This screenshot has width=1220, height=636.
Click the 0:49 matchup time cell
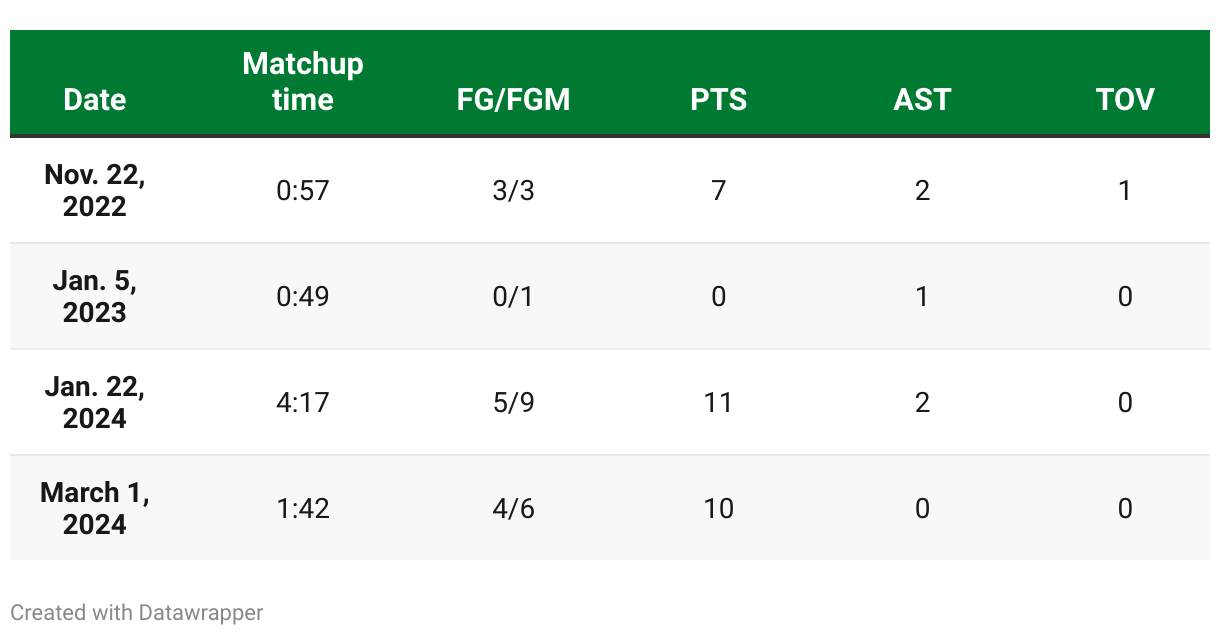tap(302, 296)
